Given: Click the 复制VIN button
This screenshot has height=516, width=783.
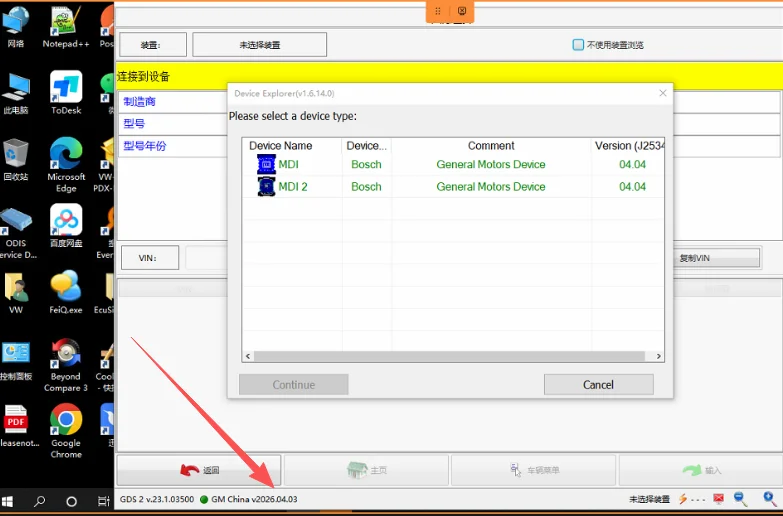Looking at the screenshot, I should (717, 258).
